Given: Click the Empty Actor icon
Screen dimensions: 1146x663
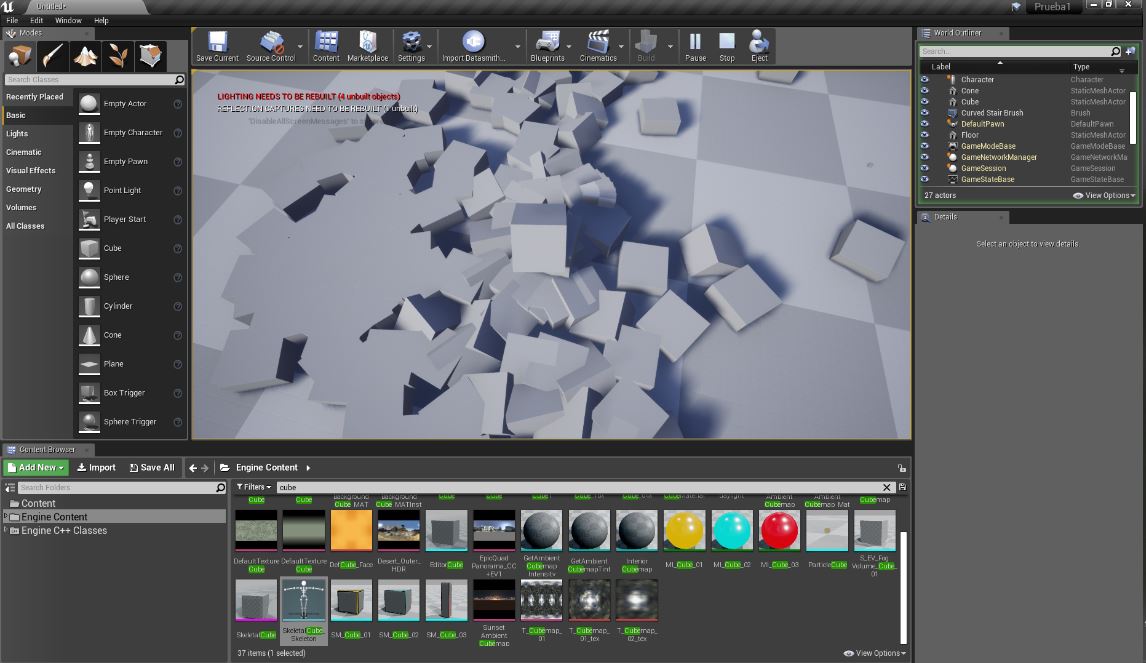Looking at the screenshot, I should click(x=89, y=104).
